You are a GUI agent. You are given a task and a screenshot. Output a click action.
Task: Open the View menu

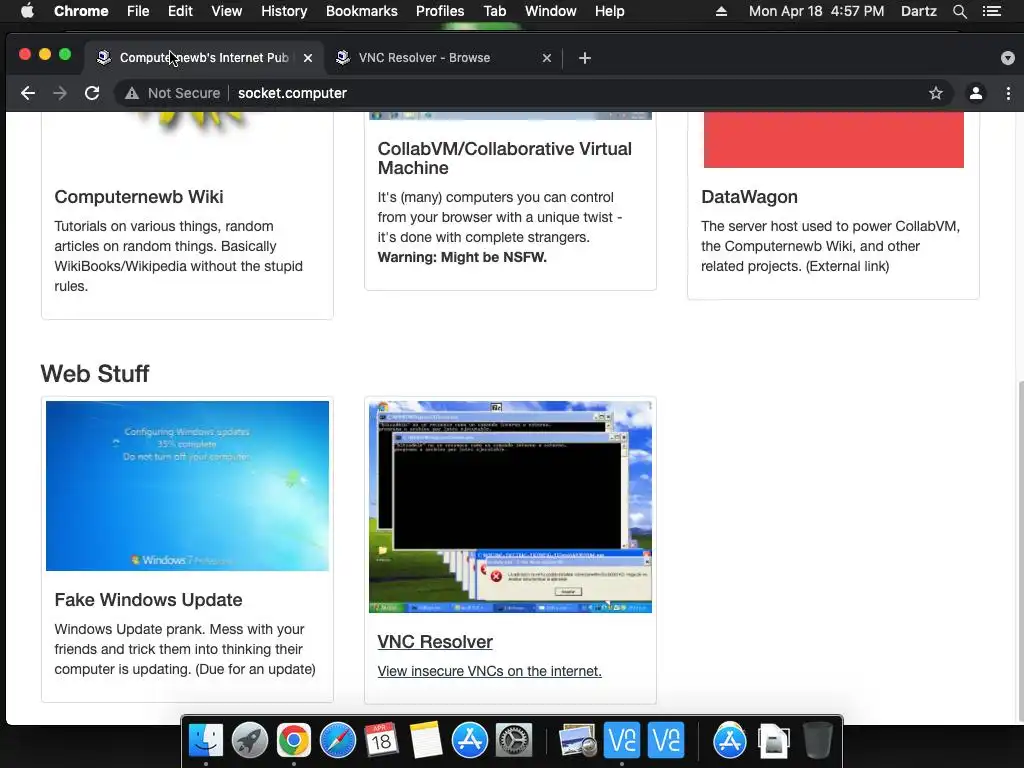pyautogui.click(x=227, y=11)
